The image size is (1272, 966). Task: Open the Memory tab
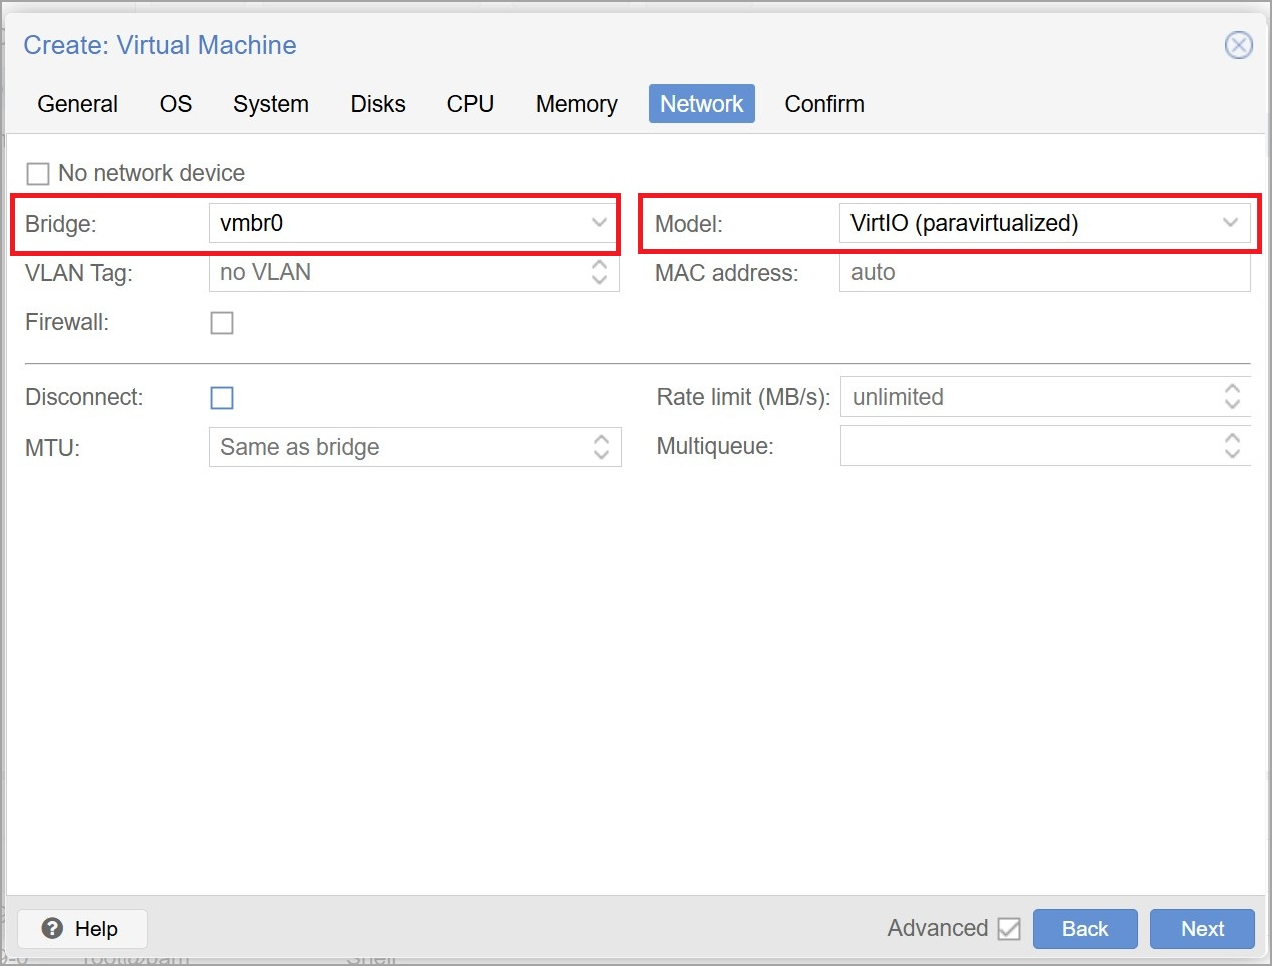coord(577,104)
